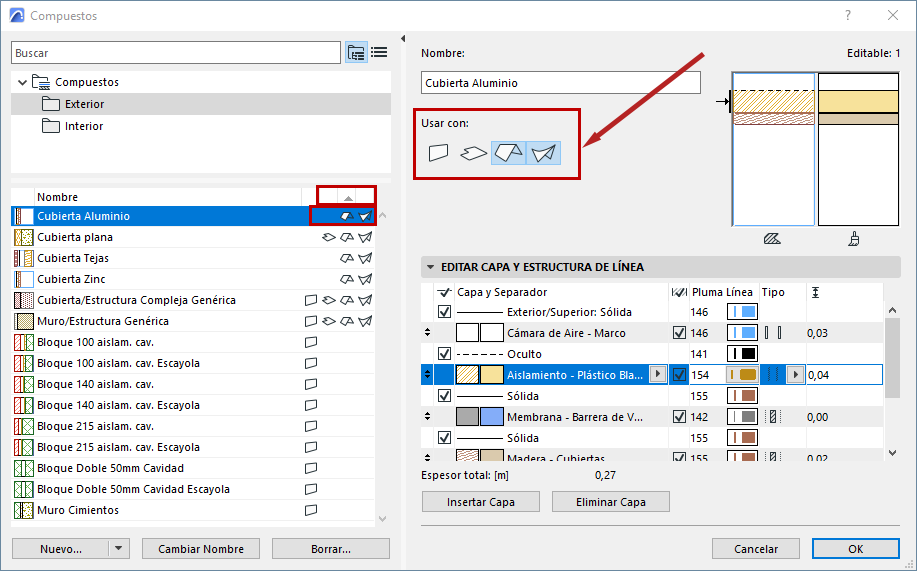917x571 pixels.
Task: Click the roof icon on Cubierta Tejas row
Action: point(347,258)
